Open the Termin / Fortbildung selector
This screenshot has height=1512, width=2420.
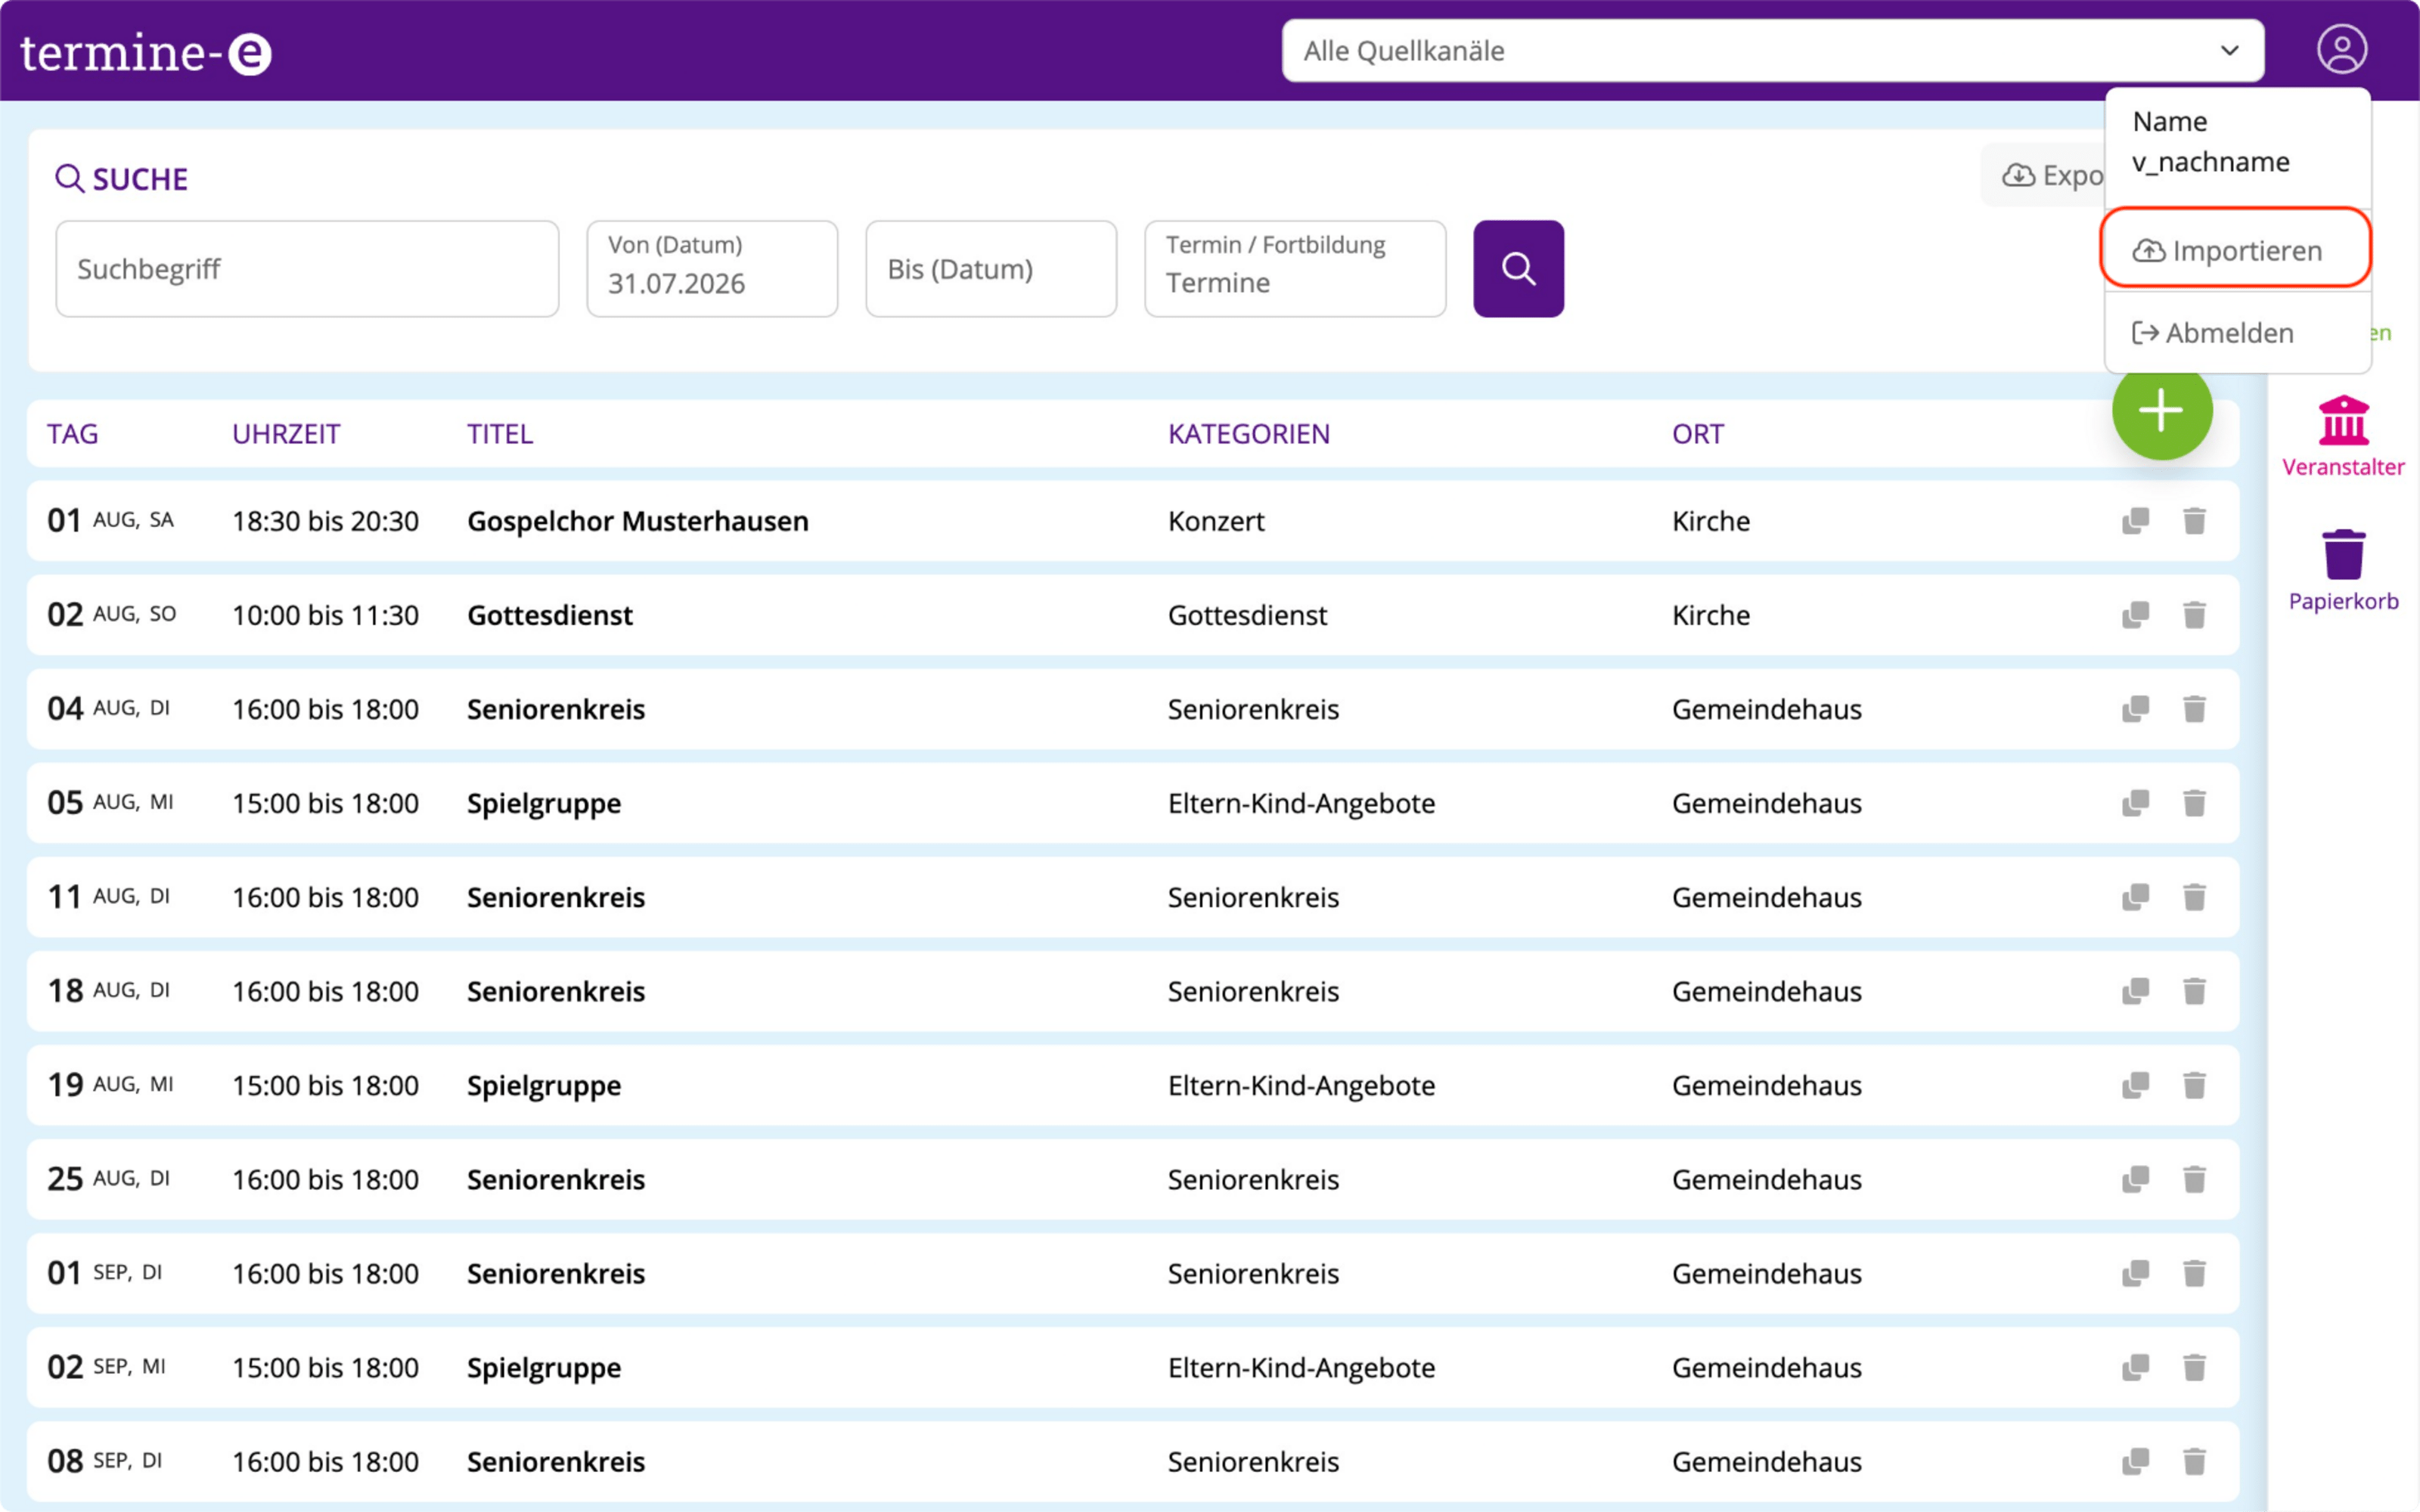(1294, 268)
